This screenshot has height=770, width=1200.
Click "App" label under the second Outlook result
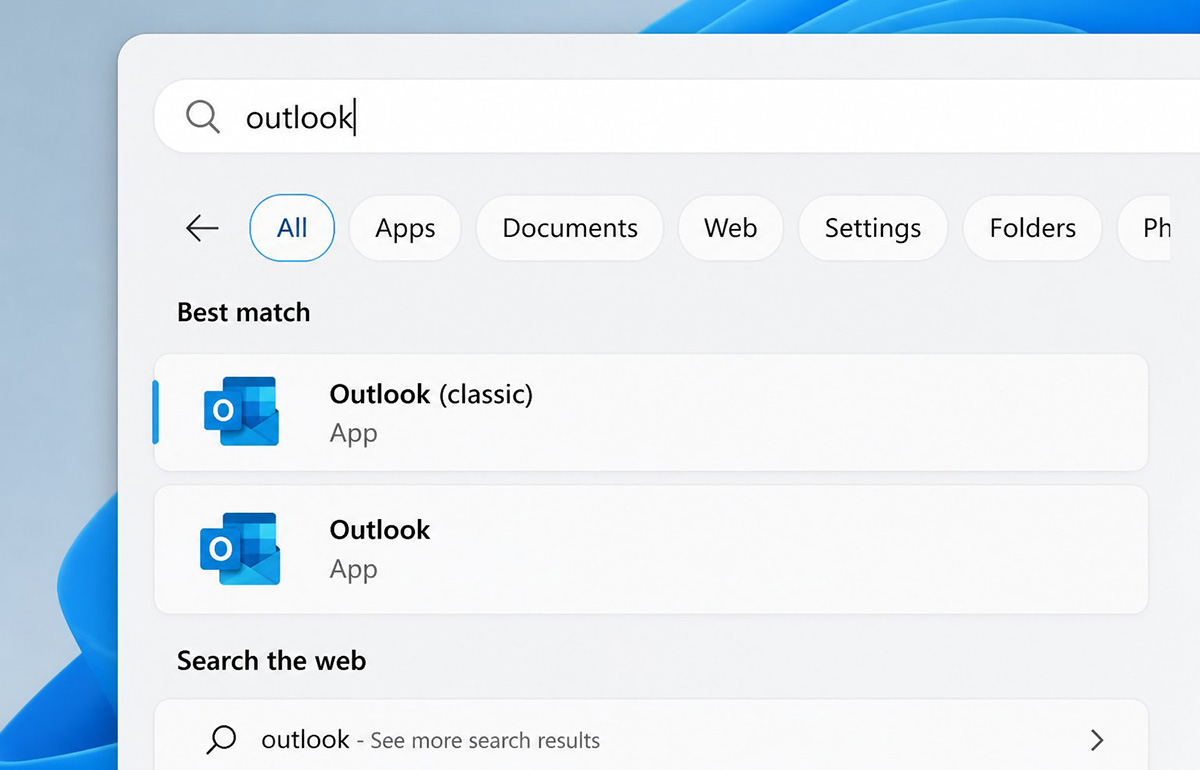[353, 570]
